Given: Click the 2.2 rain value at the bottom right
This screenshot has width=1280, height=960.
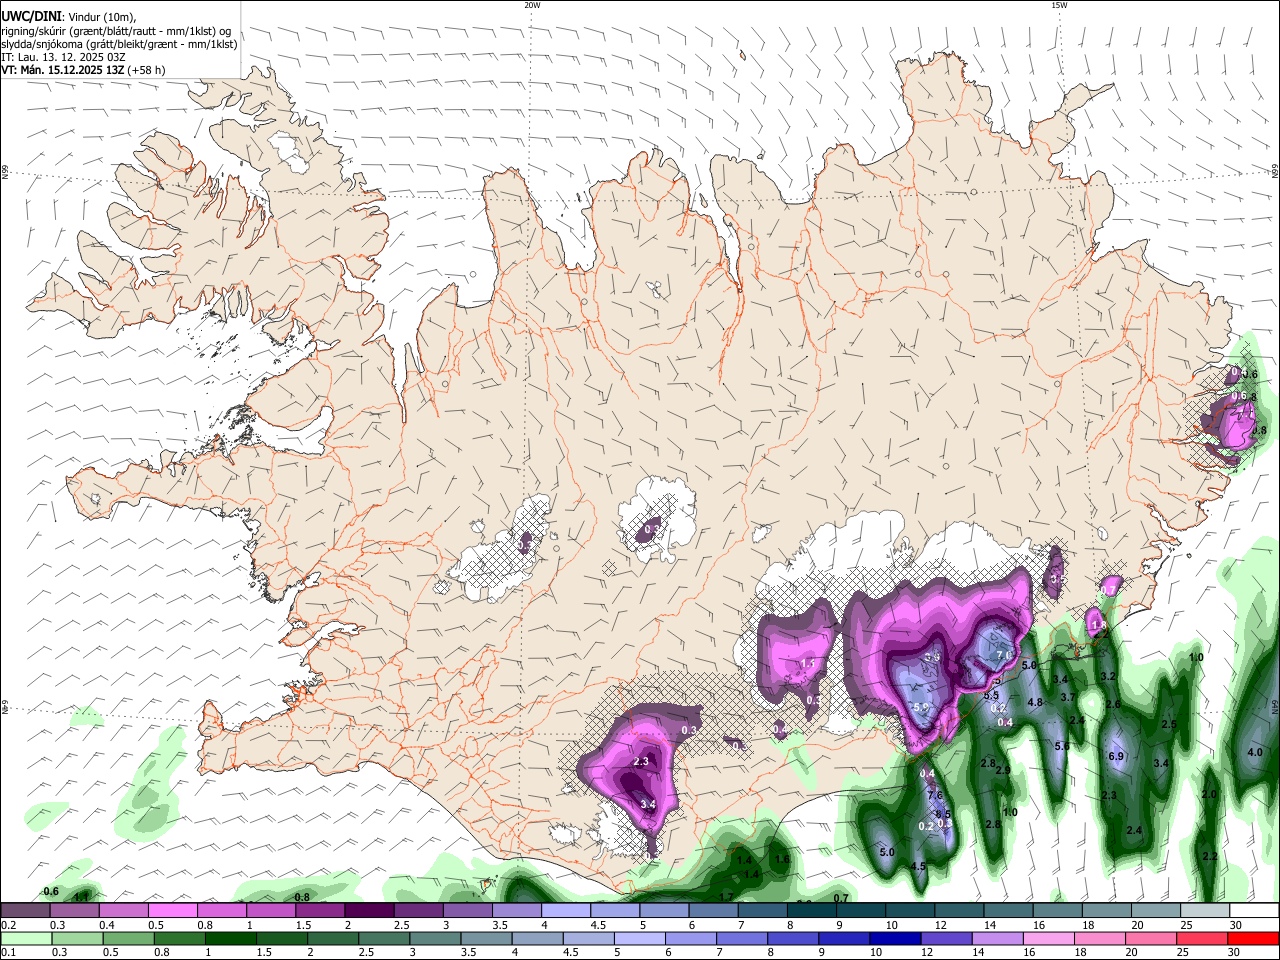Looking at the screenshot, I should (x=1210, y=856).
